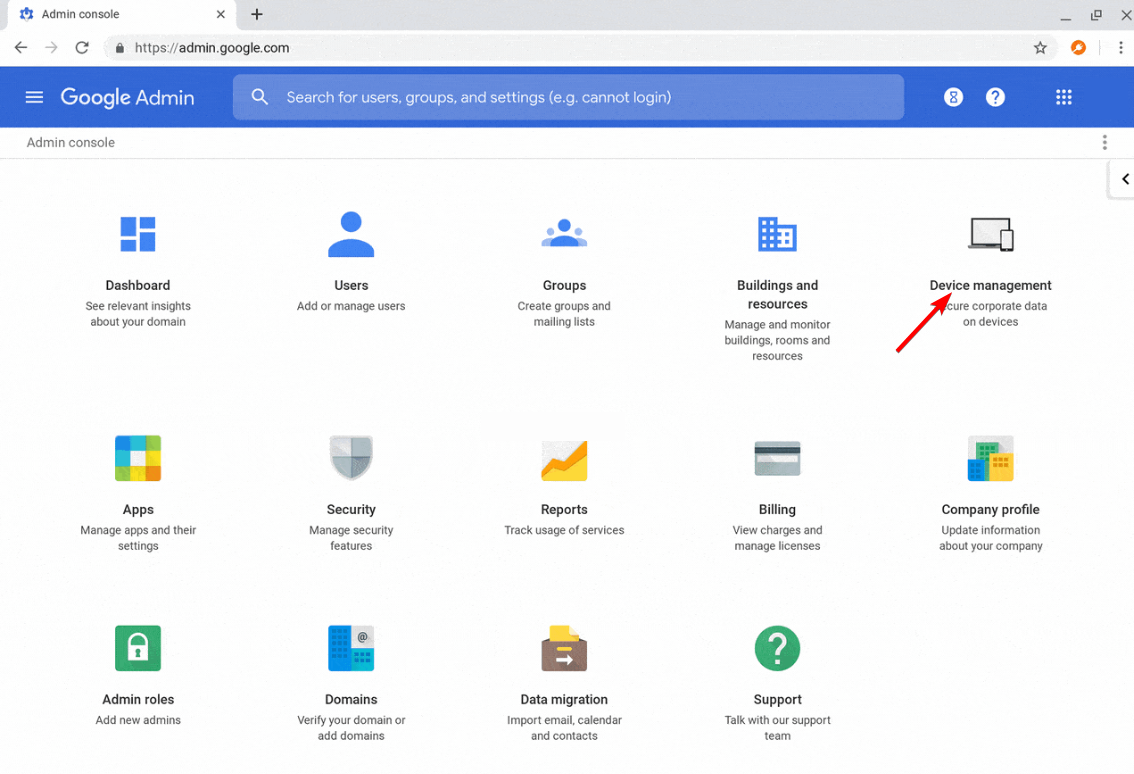Click the Groups title link
Viewport: 1134px width, 774px height.
[x=564, y=285]
